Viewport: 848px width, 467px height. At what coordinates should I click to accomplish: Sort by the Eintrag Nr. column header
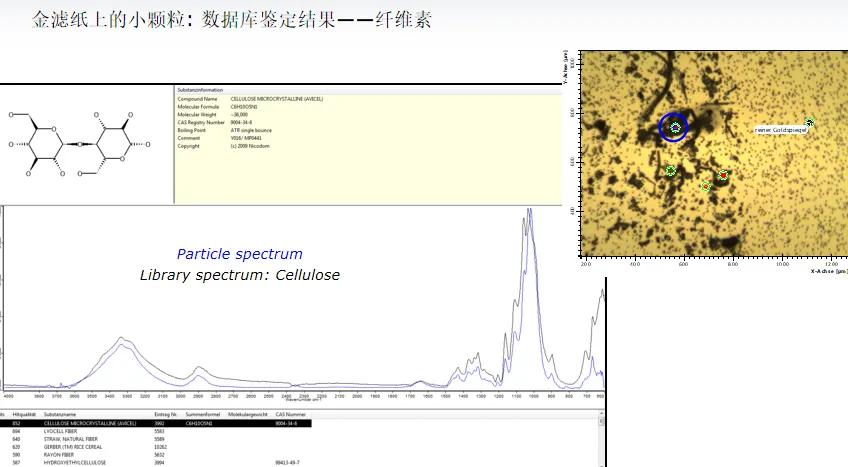point(166,415)
